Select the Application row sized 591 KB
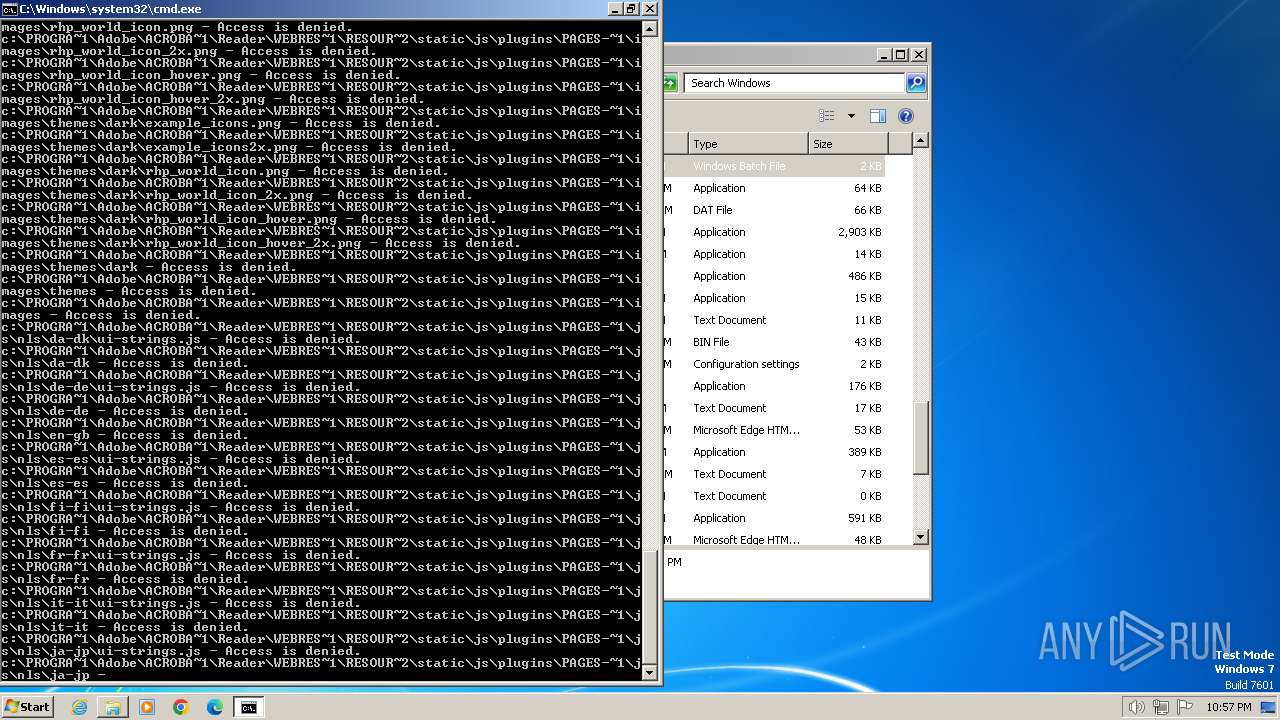The width and height of the screenshot is (1280, 720). coord(774,518)
